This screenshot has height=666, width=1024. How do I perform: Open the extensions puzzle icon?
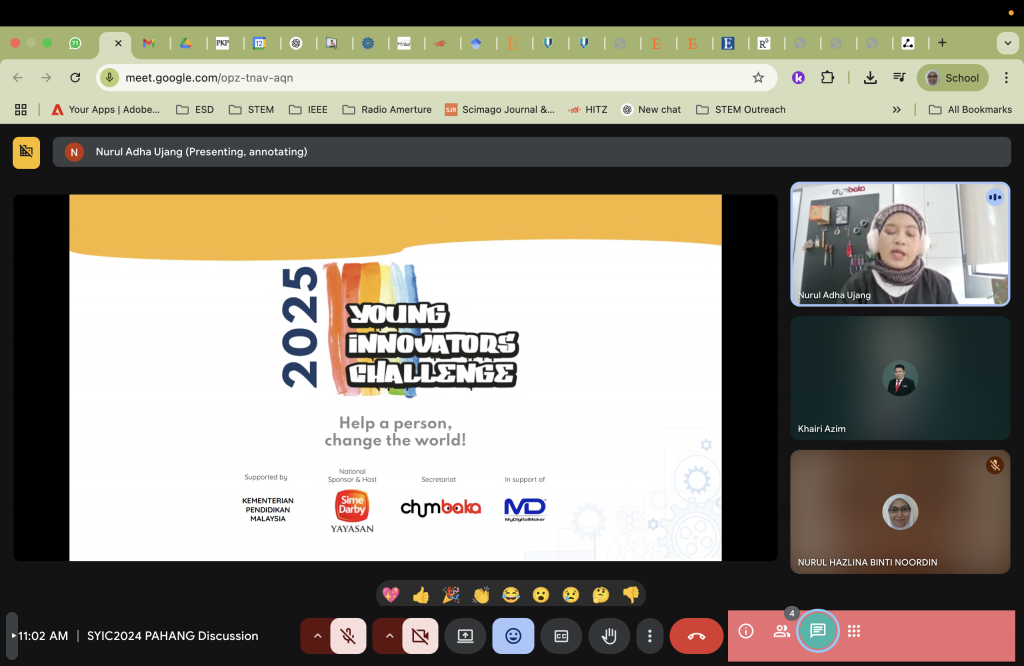click(827, 78)
